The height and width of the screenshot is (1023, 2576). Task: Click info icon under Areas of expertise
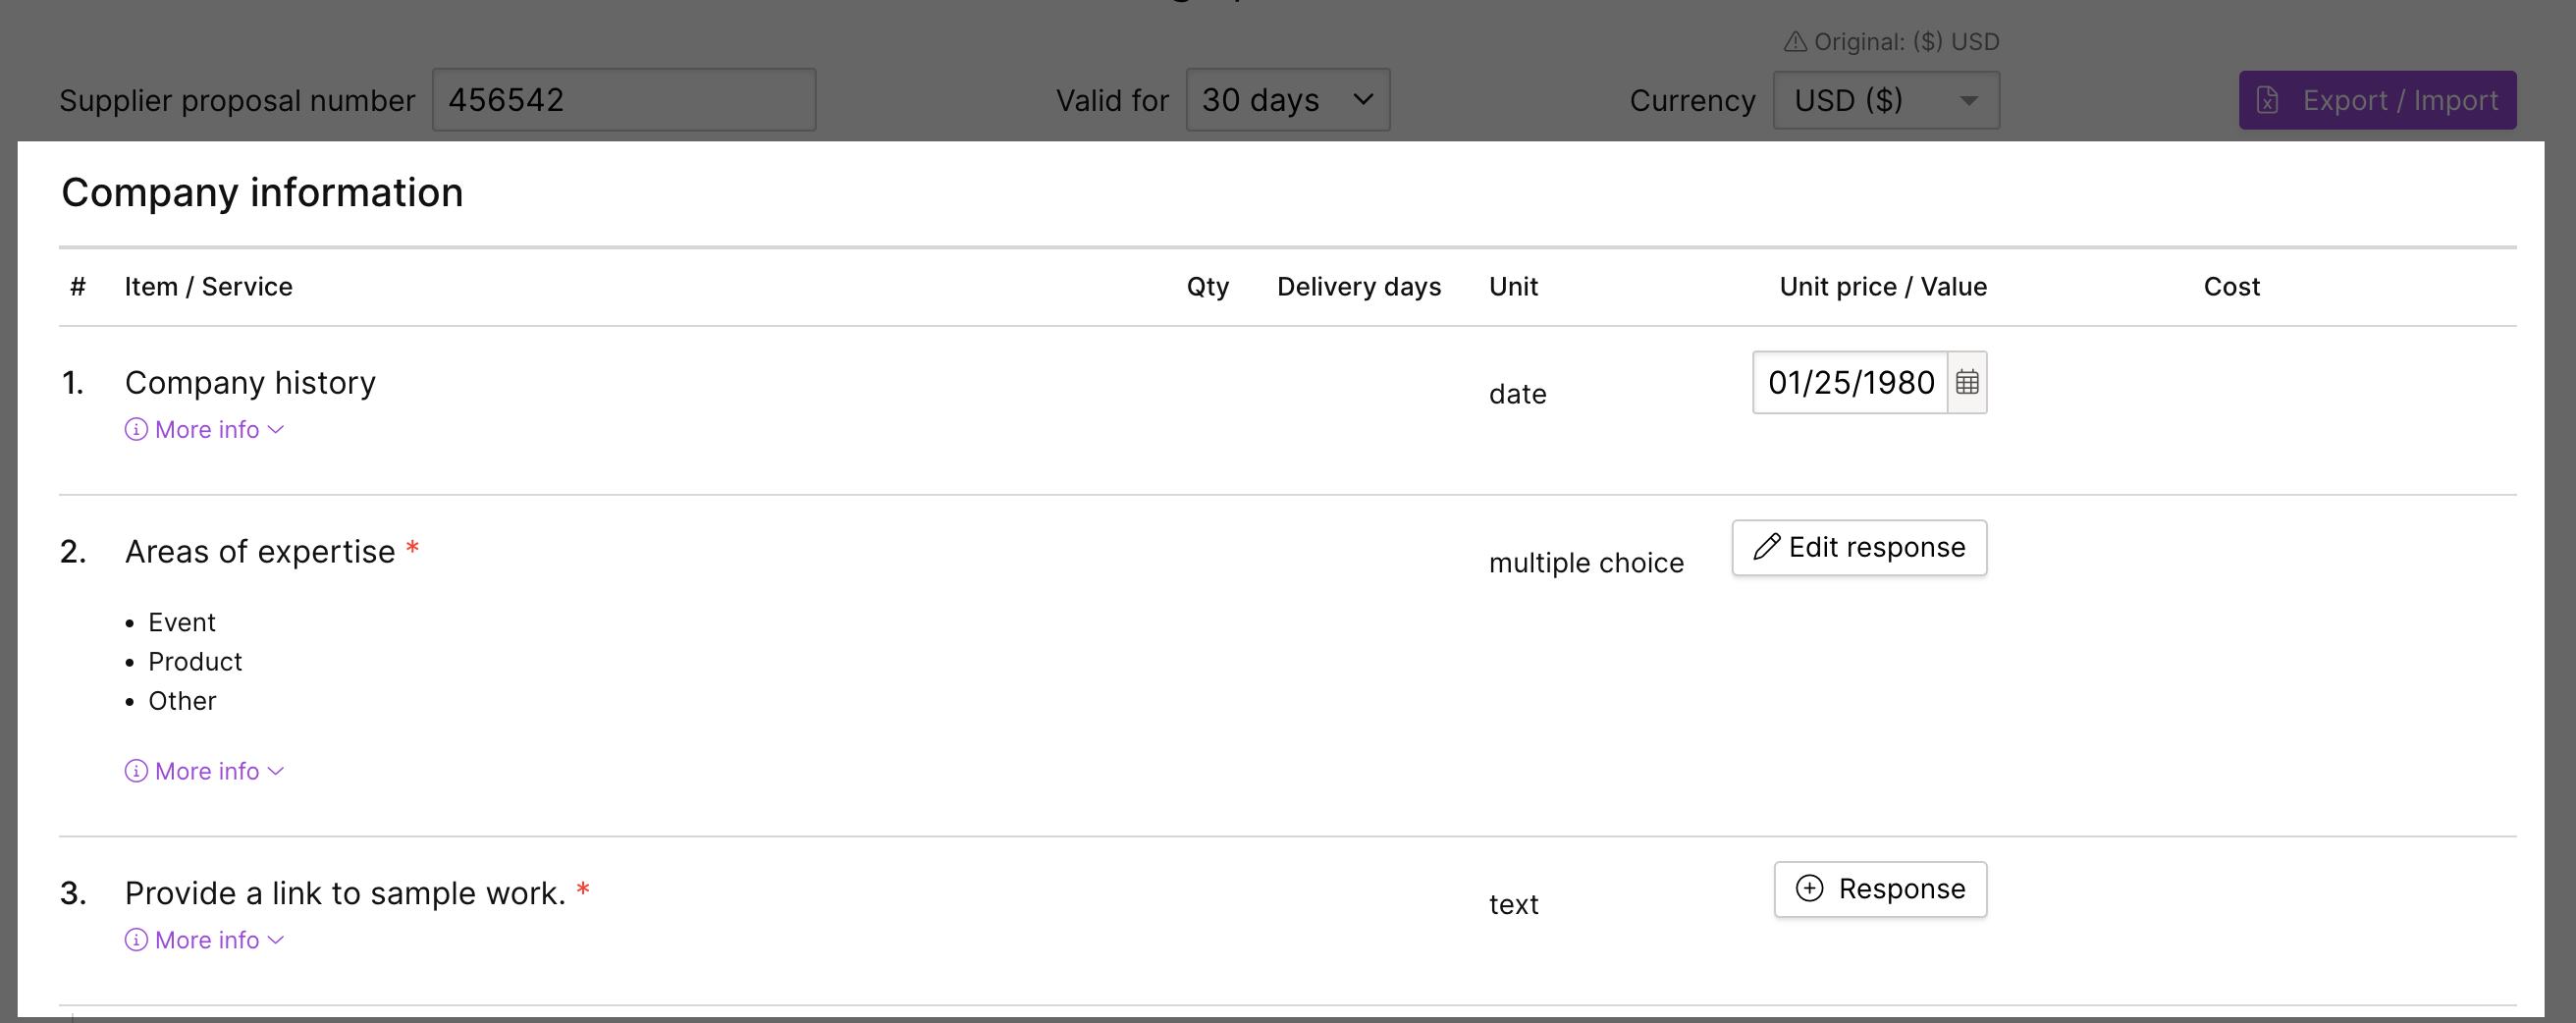coord(136,771)
